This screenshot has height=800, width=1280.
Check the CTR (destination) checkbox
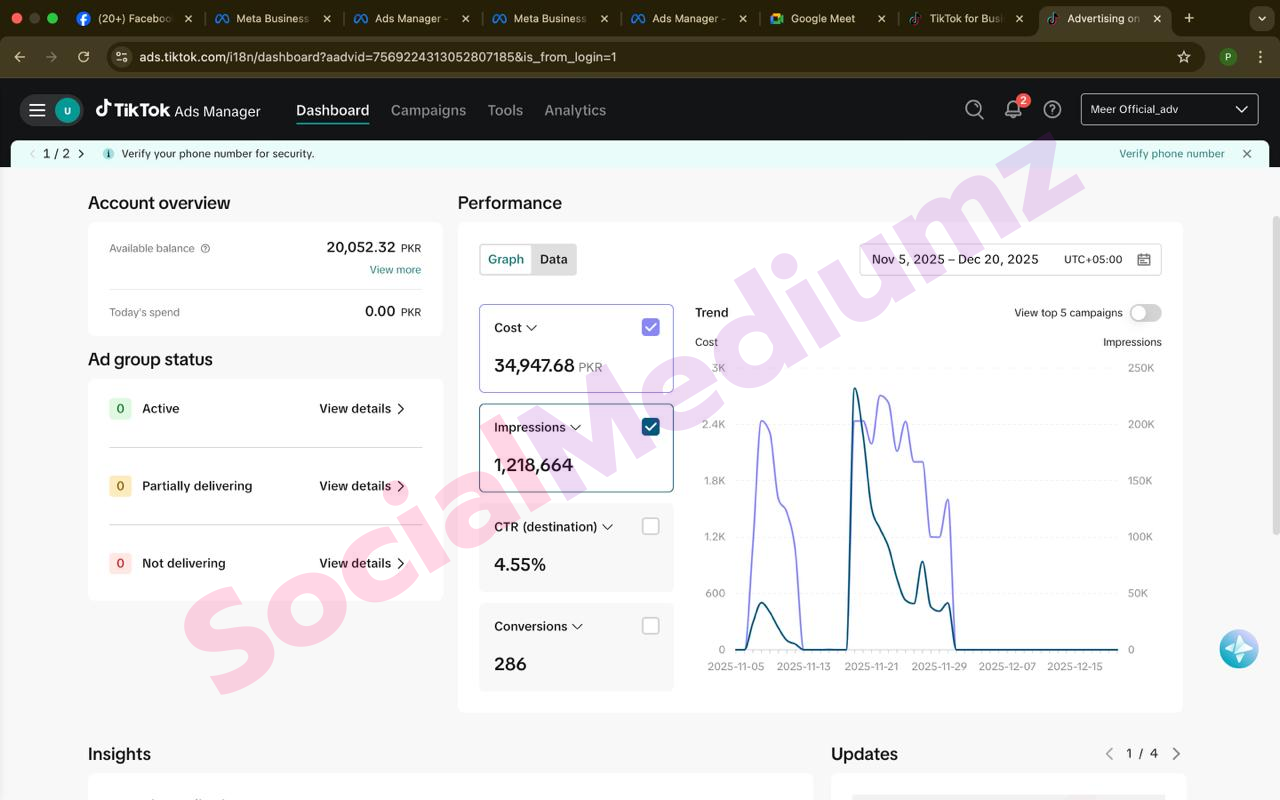click(650, 526)
